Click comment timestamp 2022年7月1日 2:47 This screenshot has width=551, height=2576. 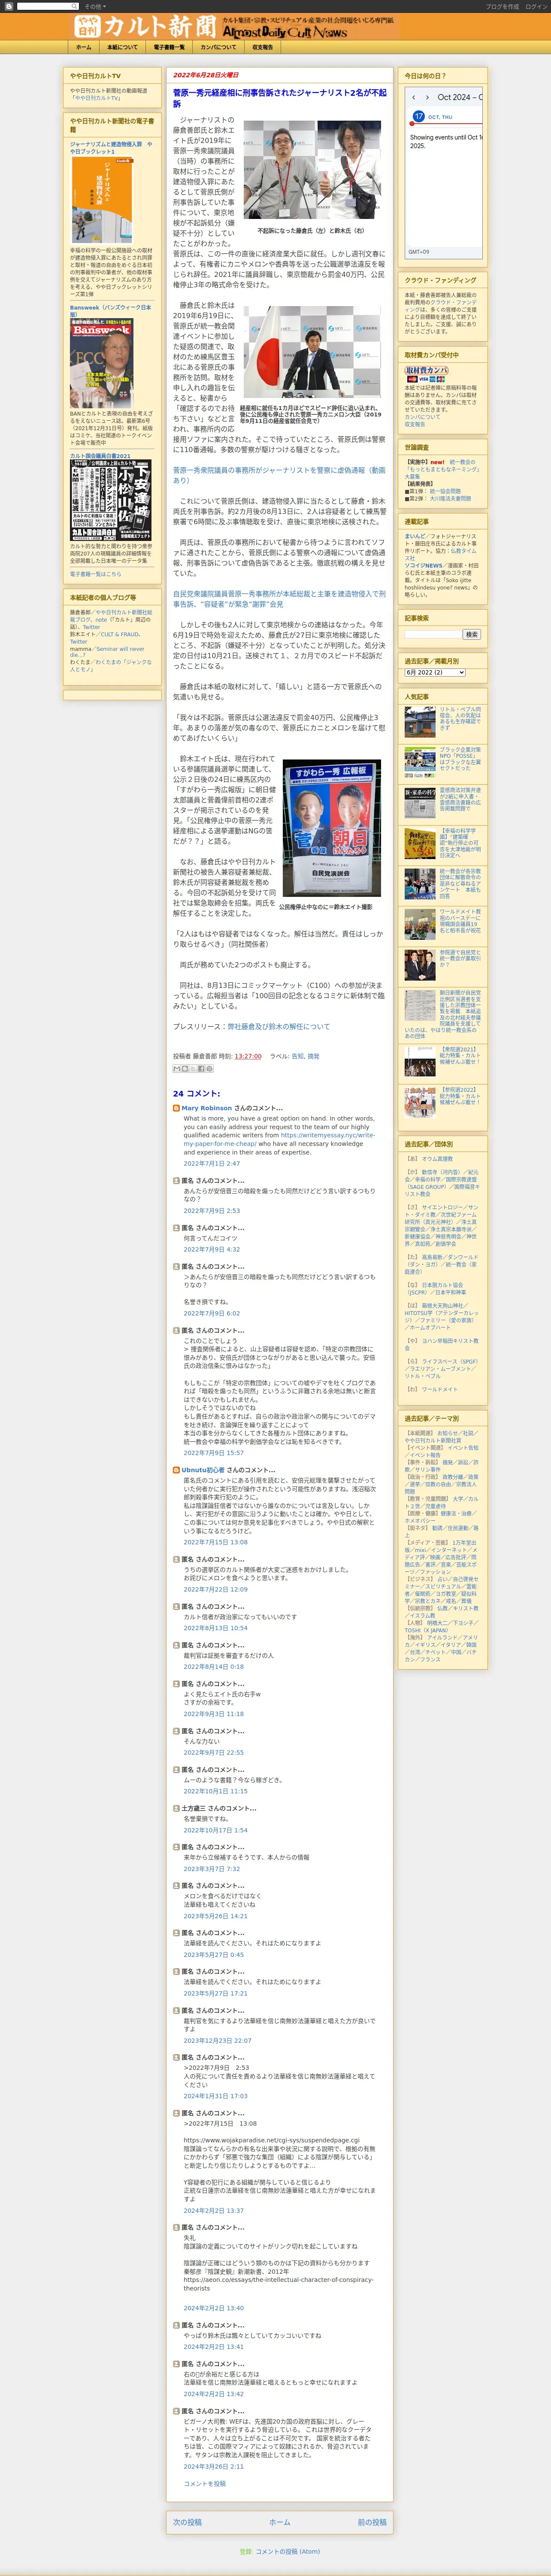coord(211,1163)
